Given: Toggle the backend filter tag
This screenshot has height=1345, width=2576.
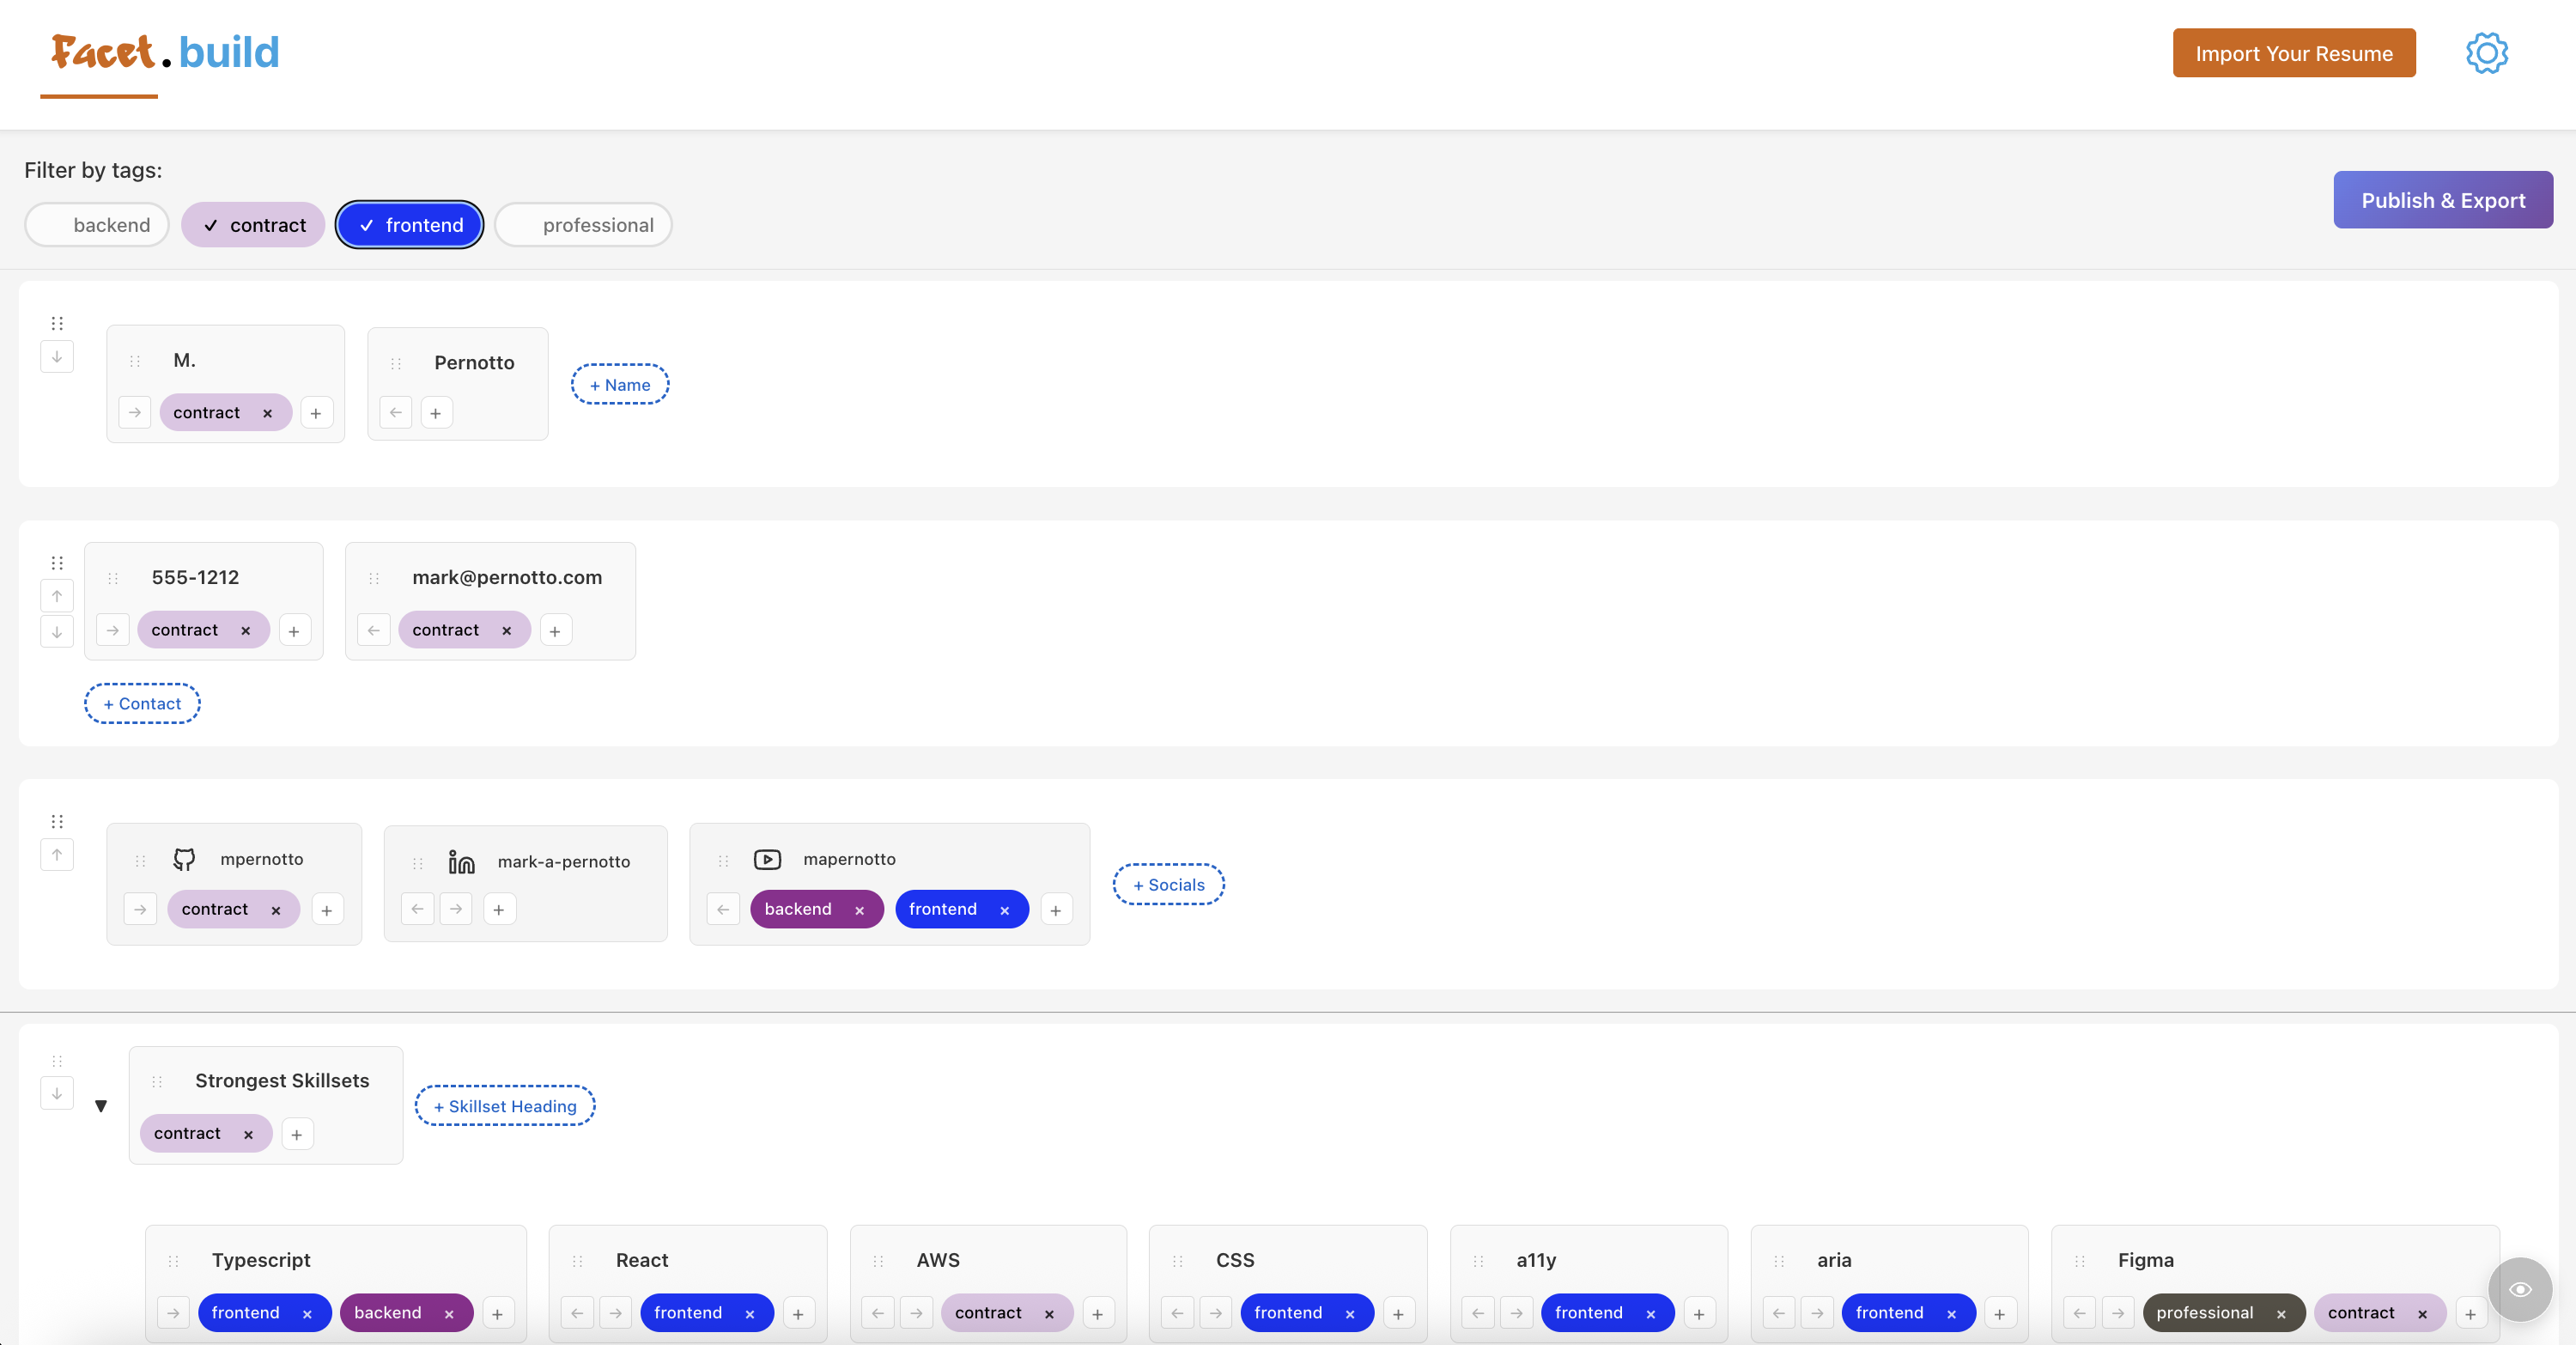Looking at the screenshot, I should coord(97,225).
